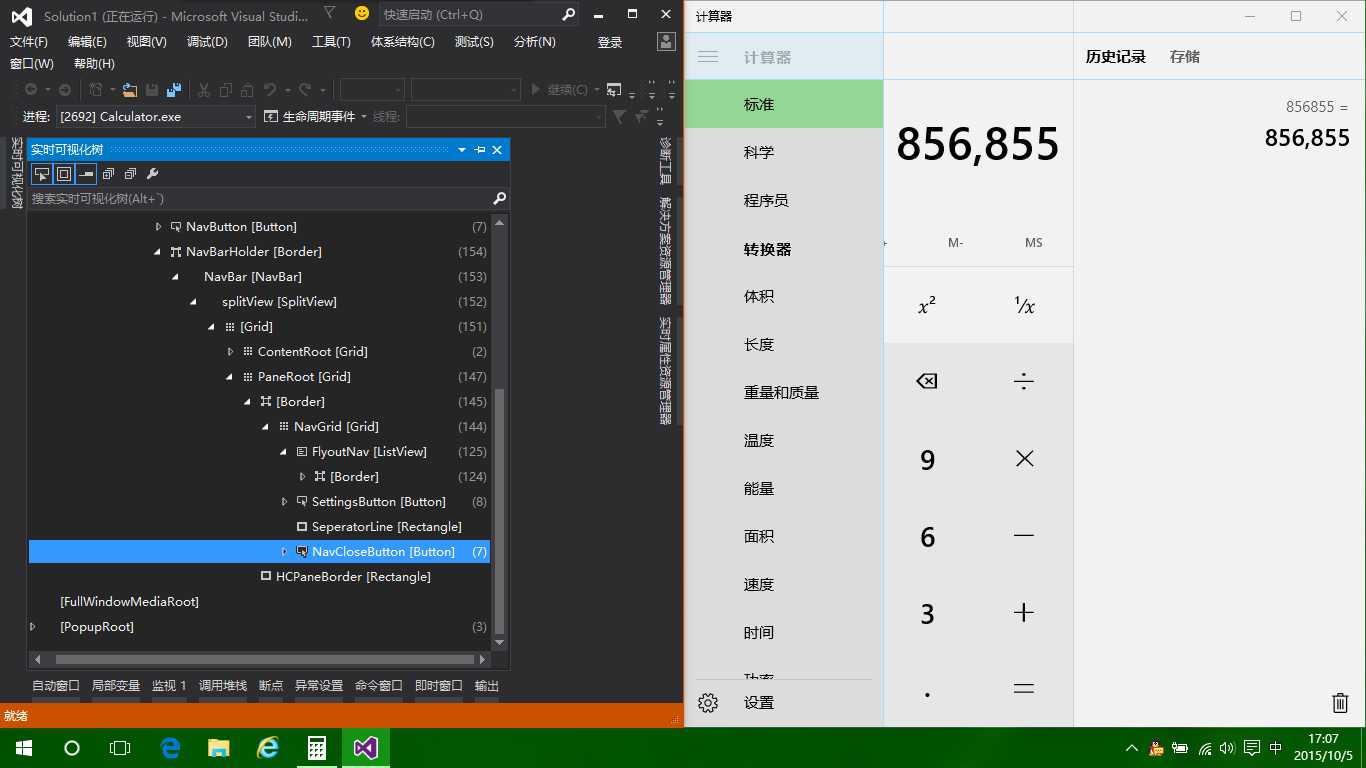Expand the SettingsButton [Button] node
1366x768 pixels.
click(284, 502)
